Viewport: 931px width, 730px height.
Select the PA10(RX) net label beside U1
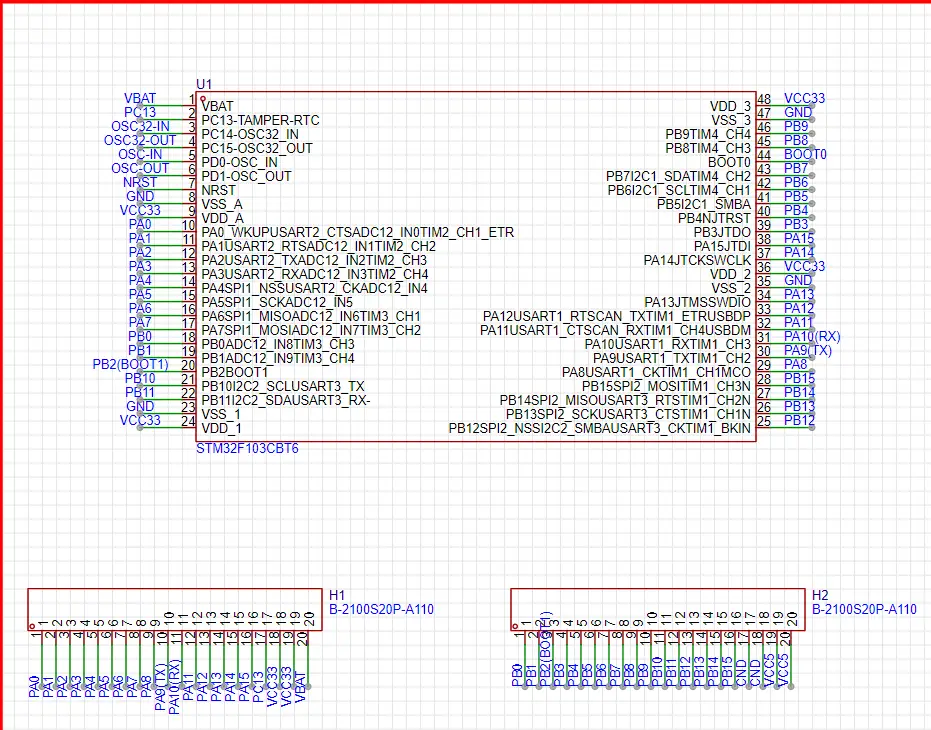[812, 337]
